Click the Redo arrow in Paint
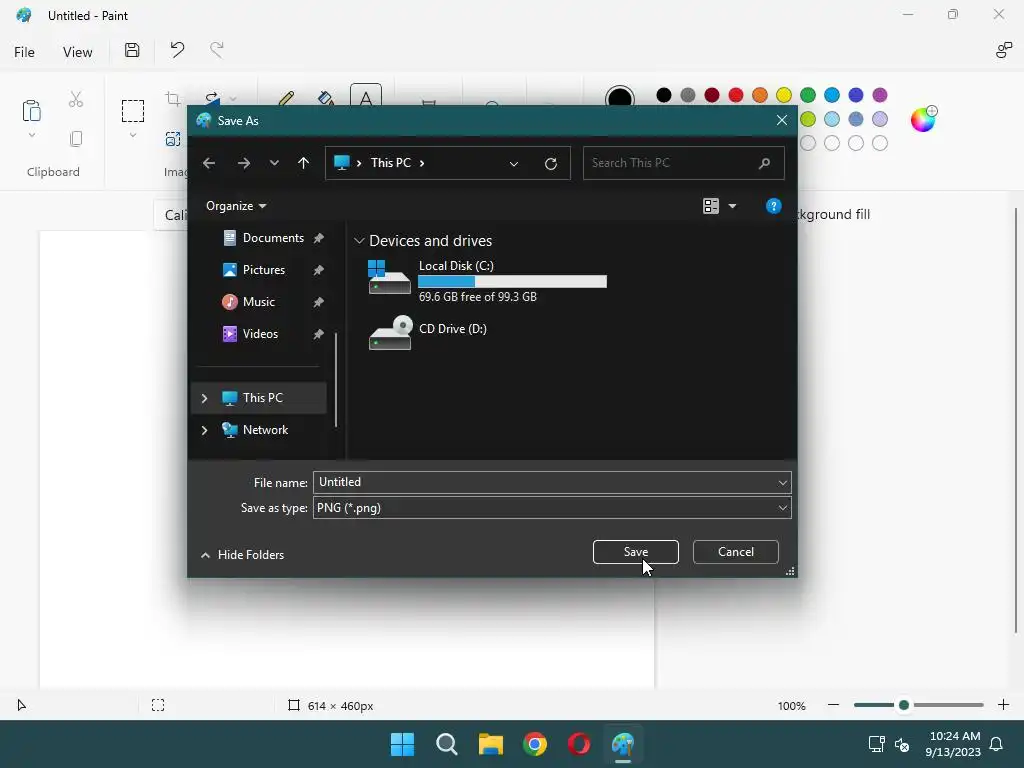 [216, 50]
